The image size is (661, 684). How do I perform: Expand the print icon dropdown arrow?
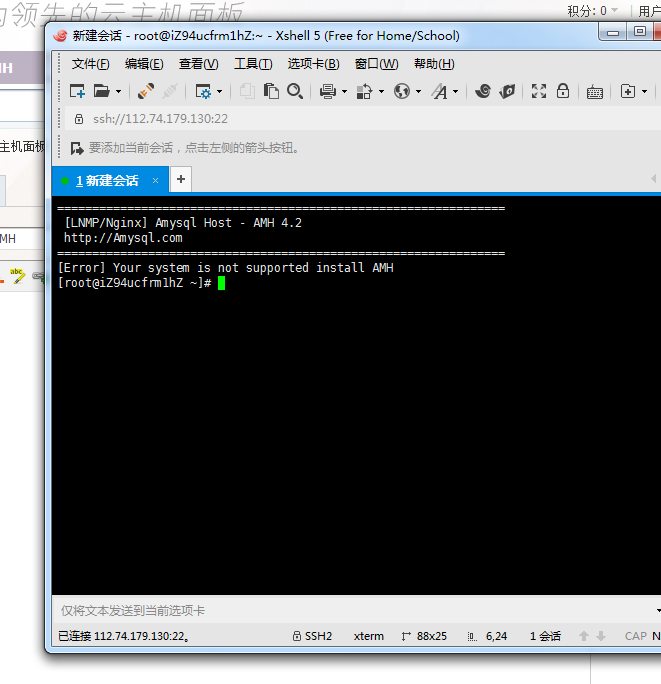tap(345, 92)
